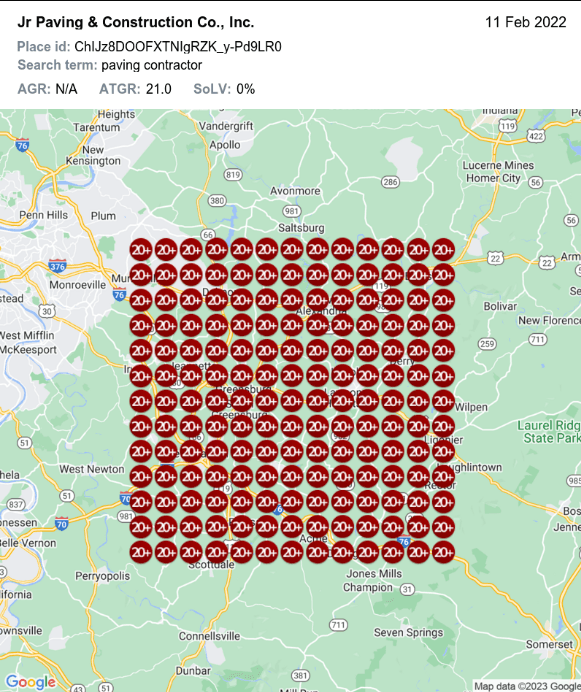Click the Wilpen label
The height and width of the screenshot is (692, 581).
tap(471, 407)
